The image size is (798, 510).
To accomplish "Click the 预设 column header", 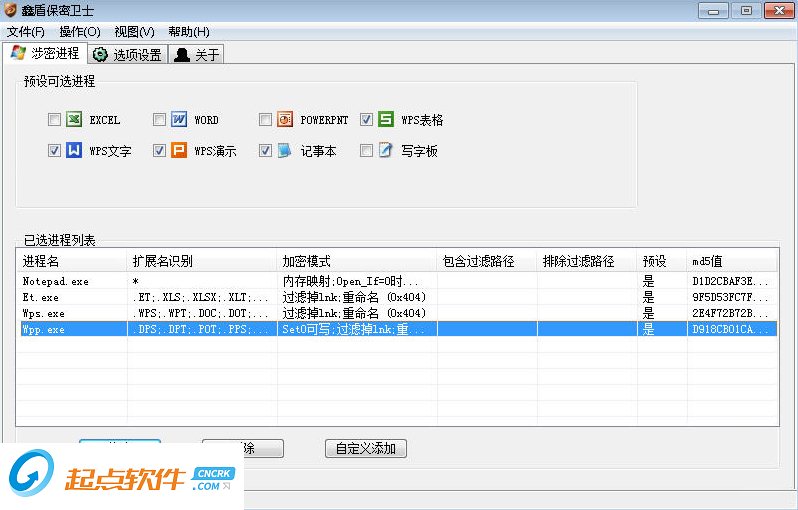I will coord(662,261).
